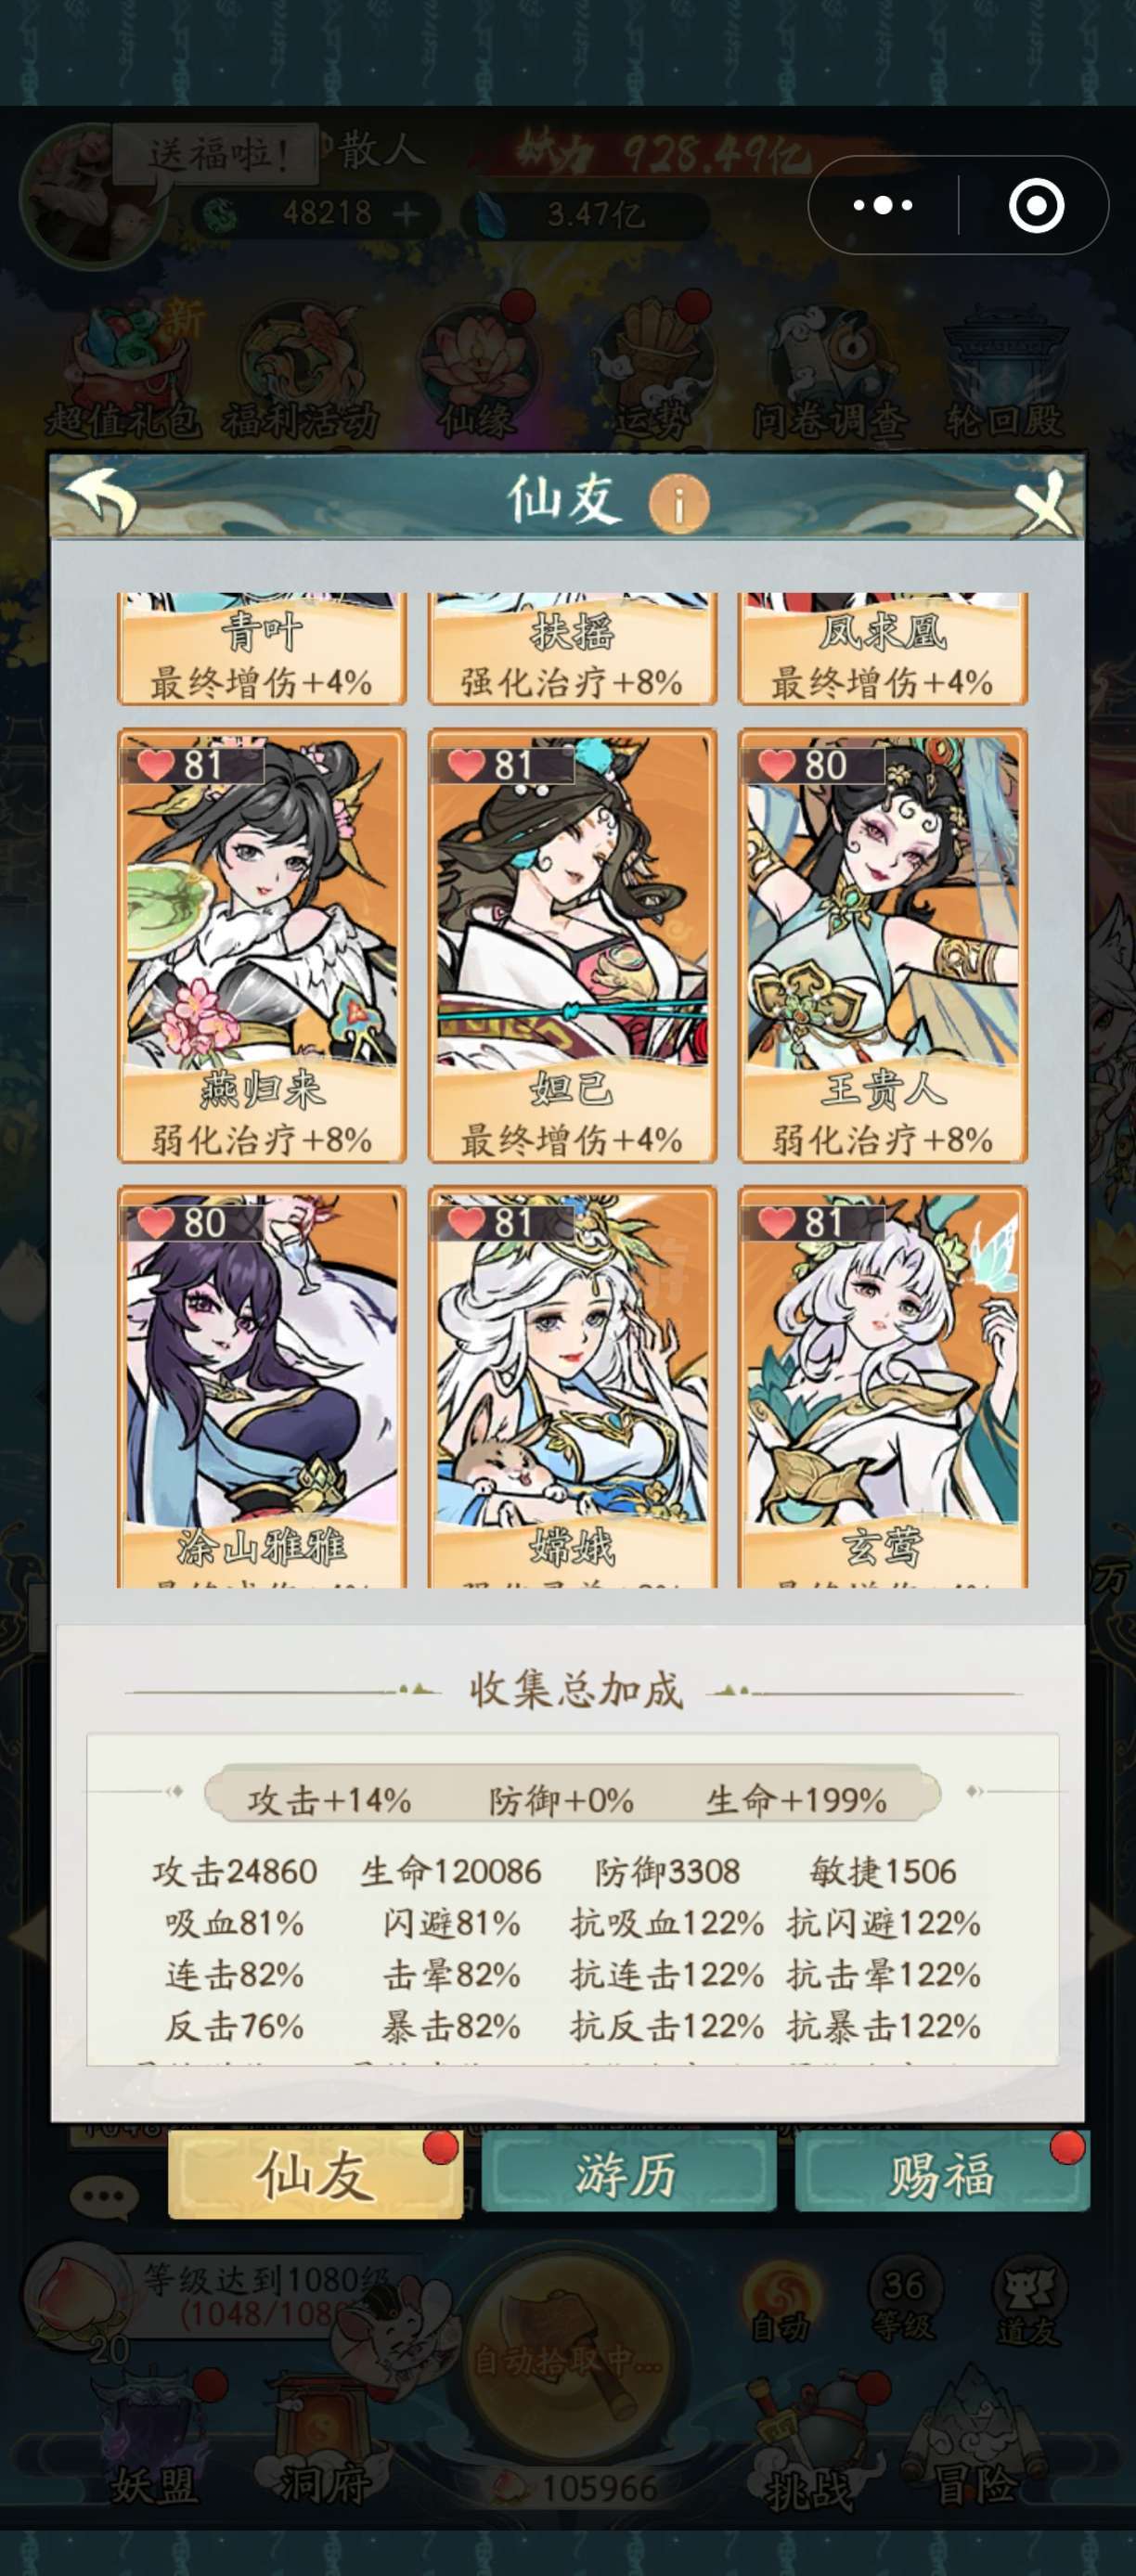This screenshot has height=2576, width=1136.
Task: Open the 涂山雅雅 character card
Action: [262, 1386]
